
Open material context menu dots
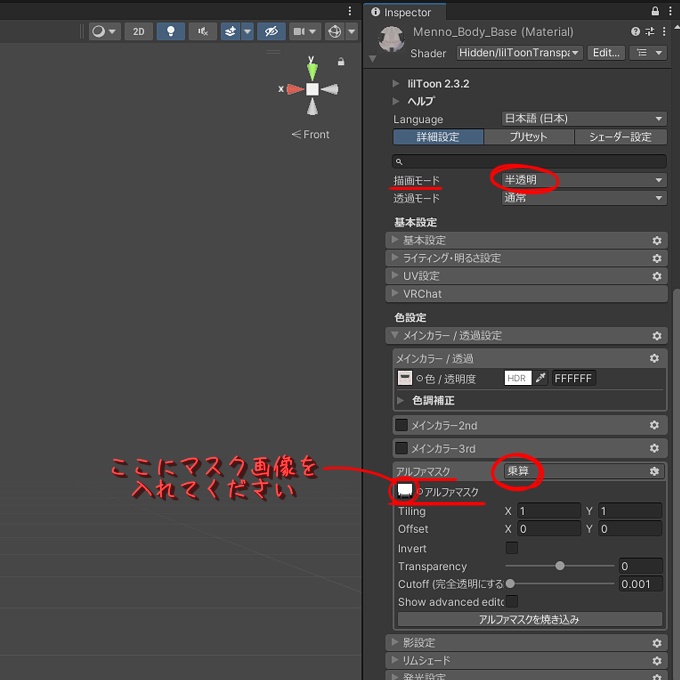pyautogui.click(x=664, y=31)
